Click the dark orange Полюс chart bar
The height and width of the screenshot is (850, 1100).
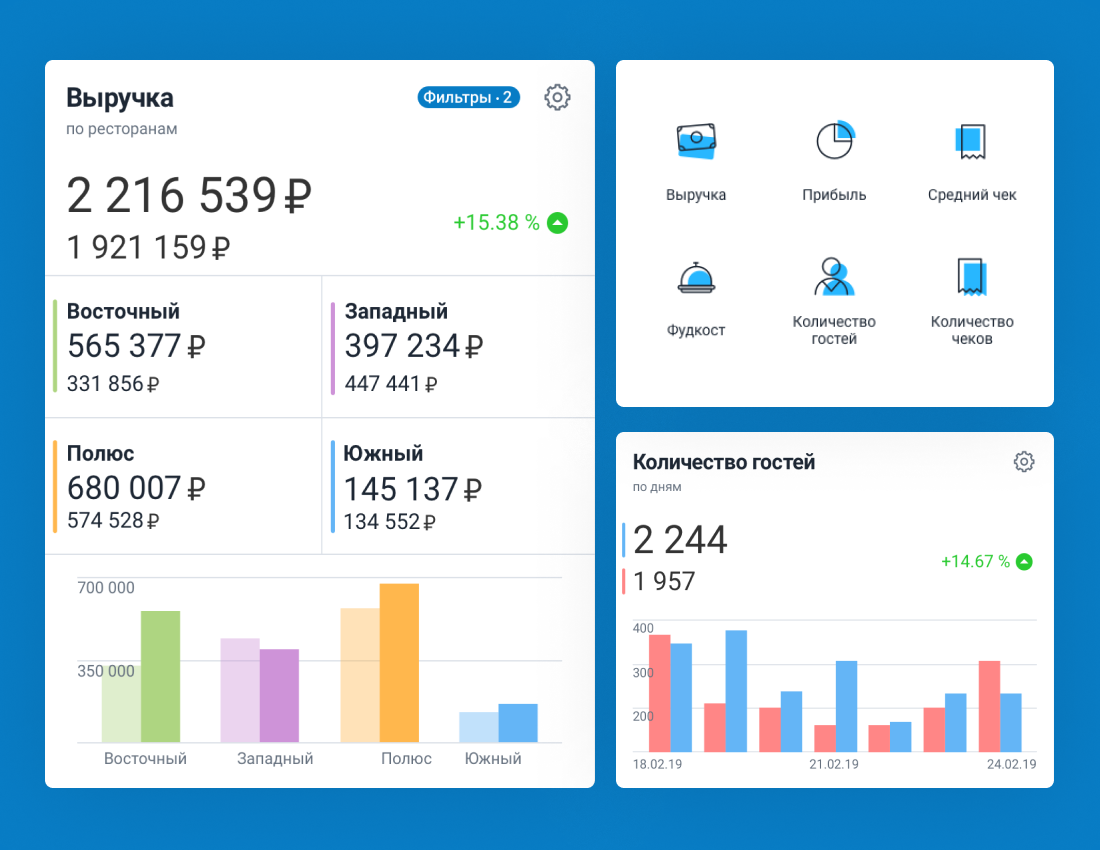click(399, 662)
